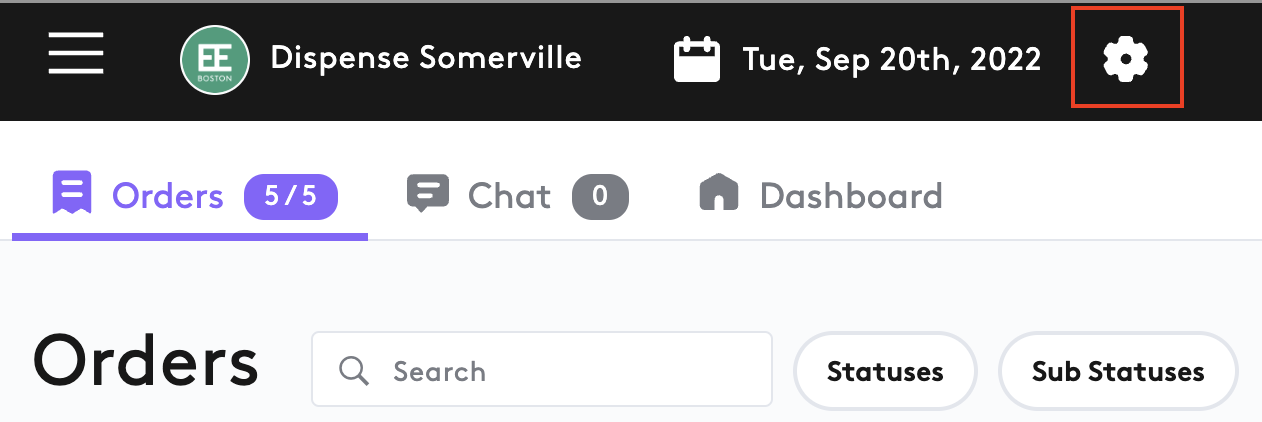Image resolution: width=1262 pixels, height=422 pixels.
Task: Click the Chat unread count badge
Action: click(600, 196)
